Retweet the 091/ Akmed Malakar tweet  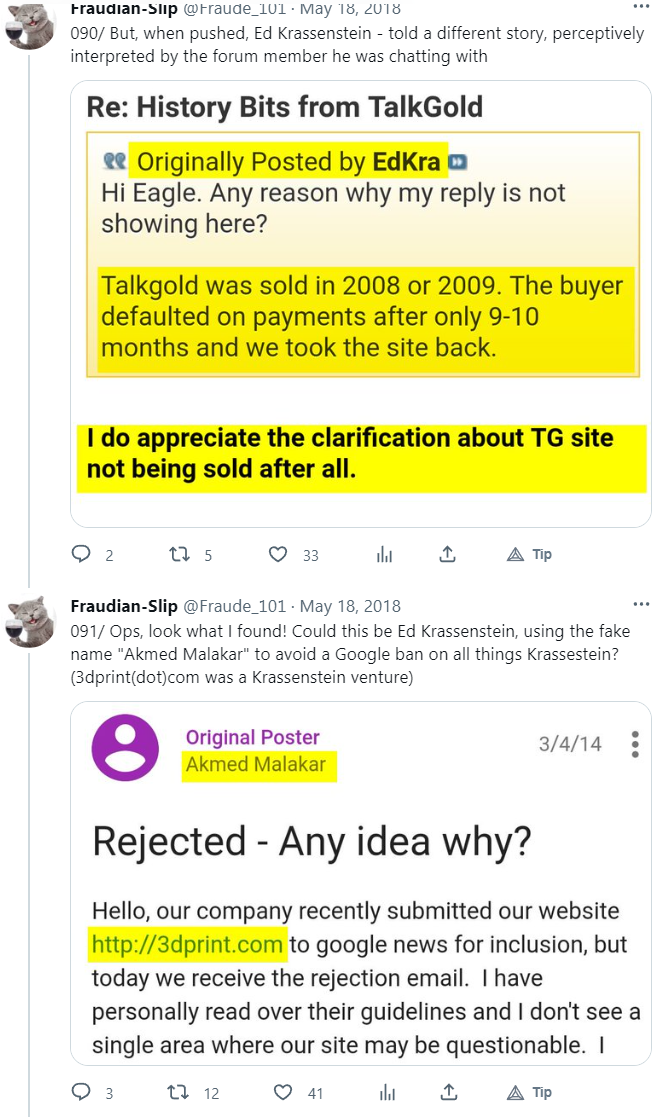pos(181,1092)
